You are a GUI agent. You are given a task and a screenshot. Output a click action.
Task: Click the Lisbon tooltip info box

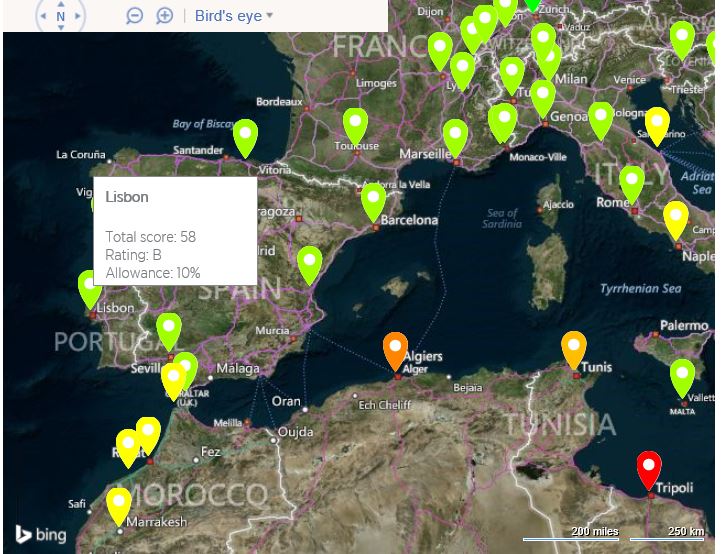[x=174, y=234]
